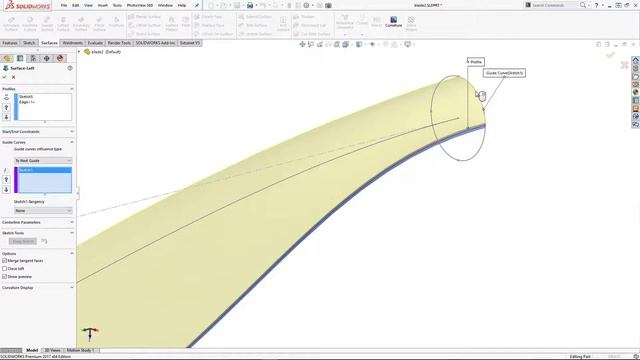Image resolution: width=640 pixels, height=360 pixels.
Task: Click the Curvature tool in the ribbon
Action: tap(393, 22)
